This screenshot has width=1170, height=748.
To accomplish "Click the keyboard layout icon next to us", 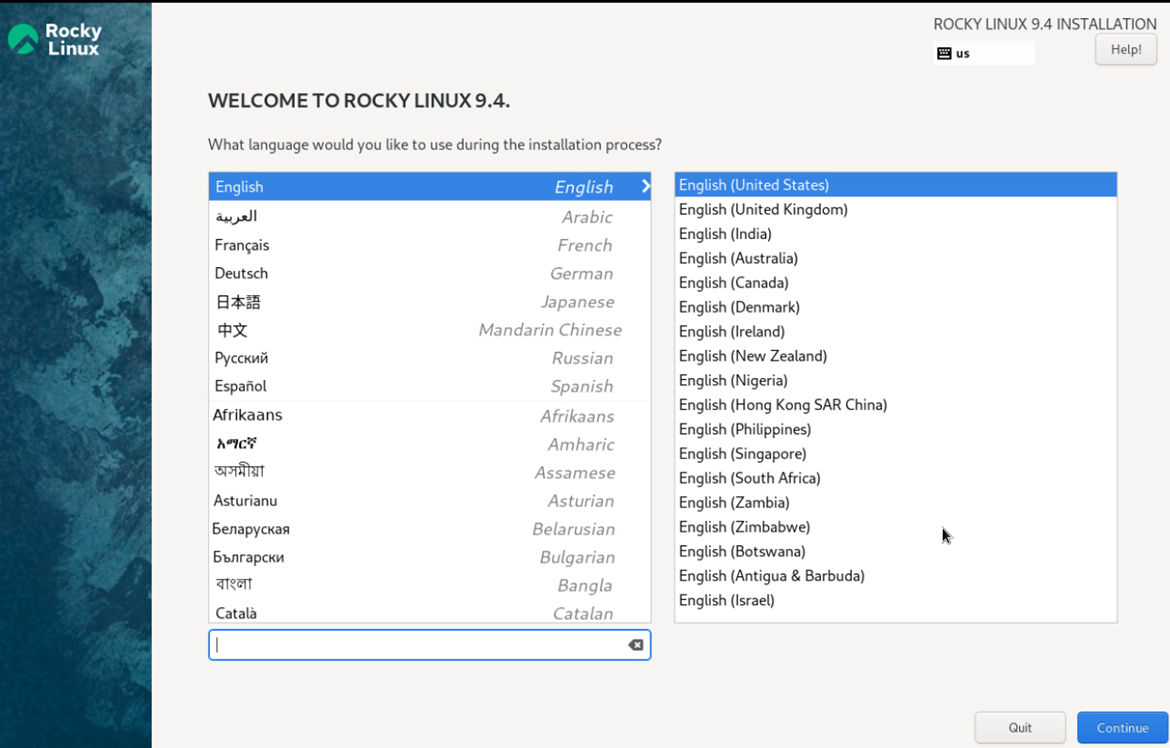I will [x=944, y=53].
